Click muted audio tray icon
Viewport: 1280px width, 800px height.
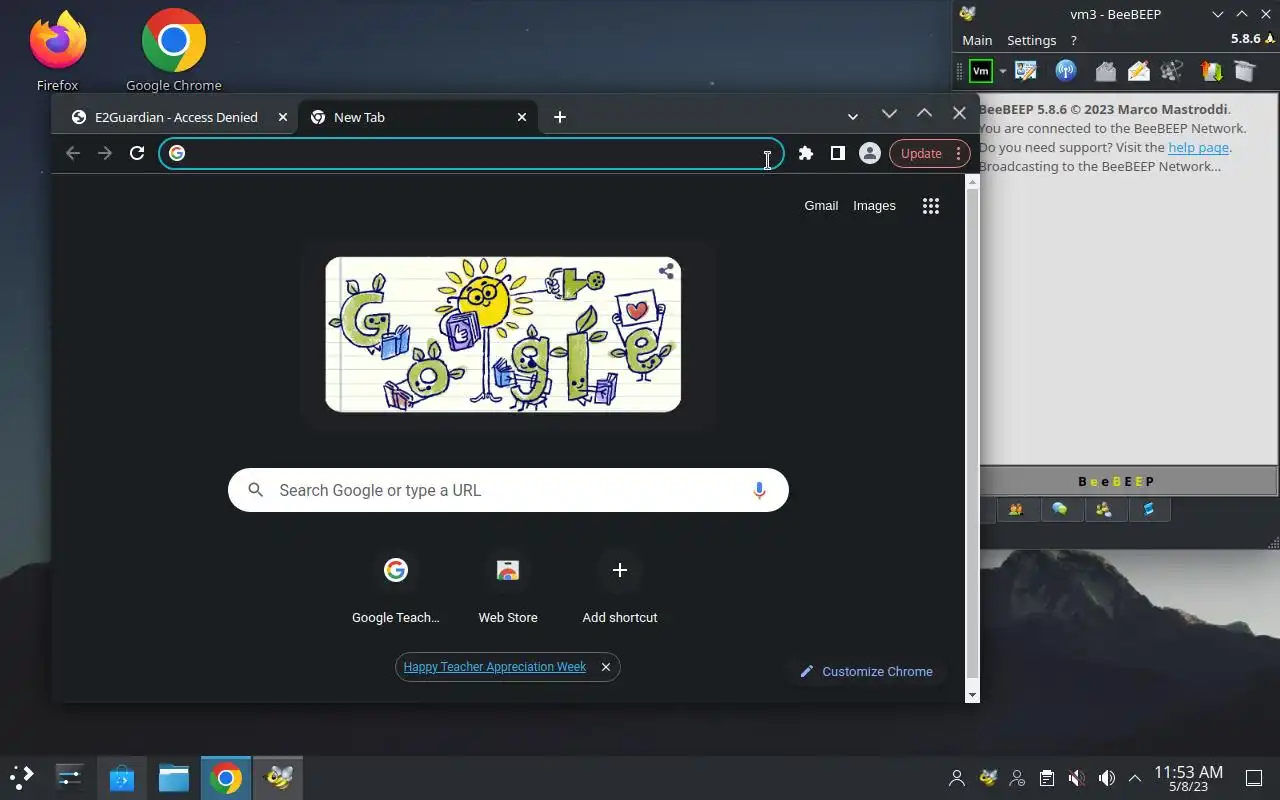pos(1077,778)
